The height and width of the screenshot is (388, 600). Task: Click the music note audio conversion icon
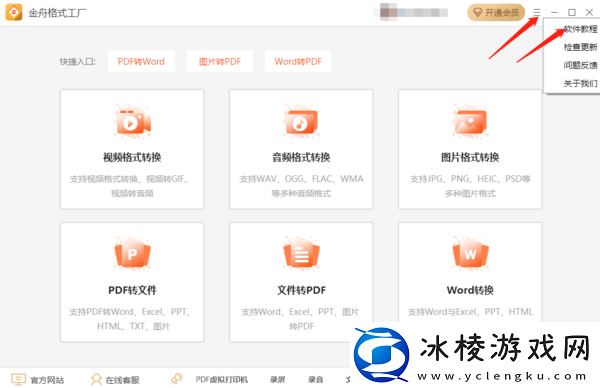pos(302,121)
